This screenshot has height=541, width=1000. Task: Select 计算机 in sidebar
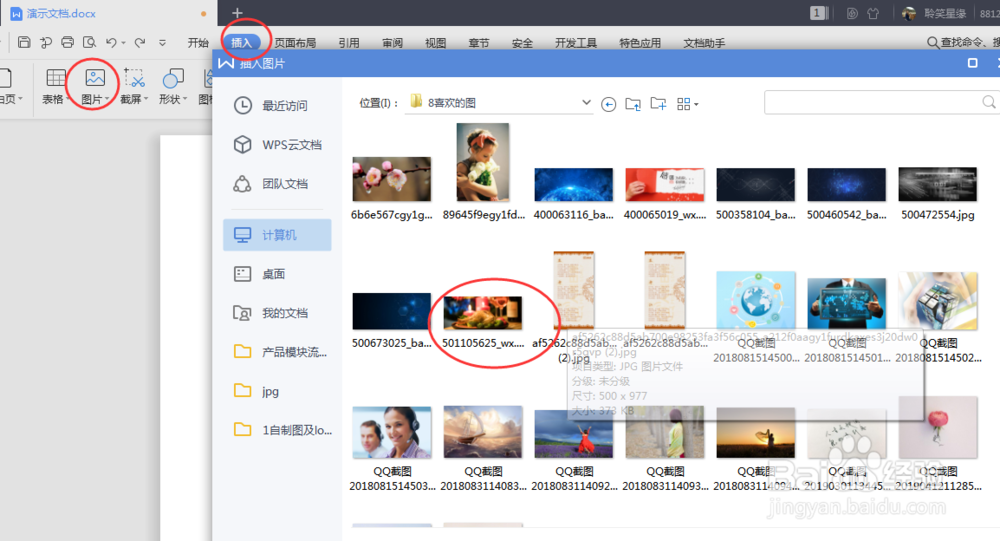(x=277, y=235)
